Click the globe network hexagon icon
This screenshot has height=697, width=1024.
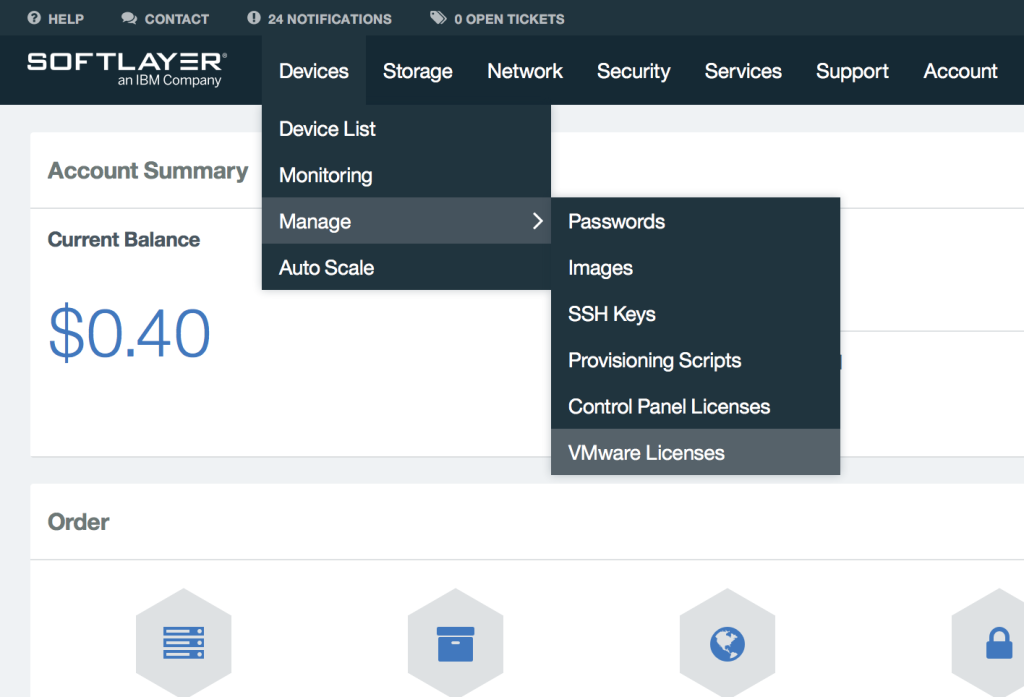tap(727, 643)
